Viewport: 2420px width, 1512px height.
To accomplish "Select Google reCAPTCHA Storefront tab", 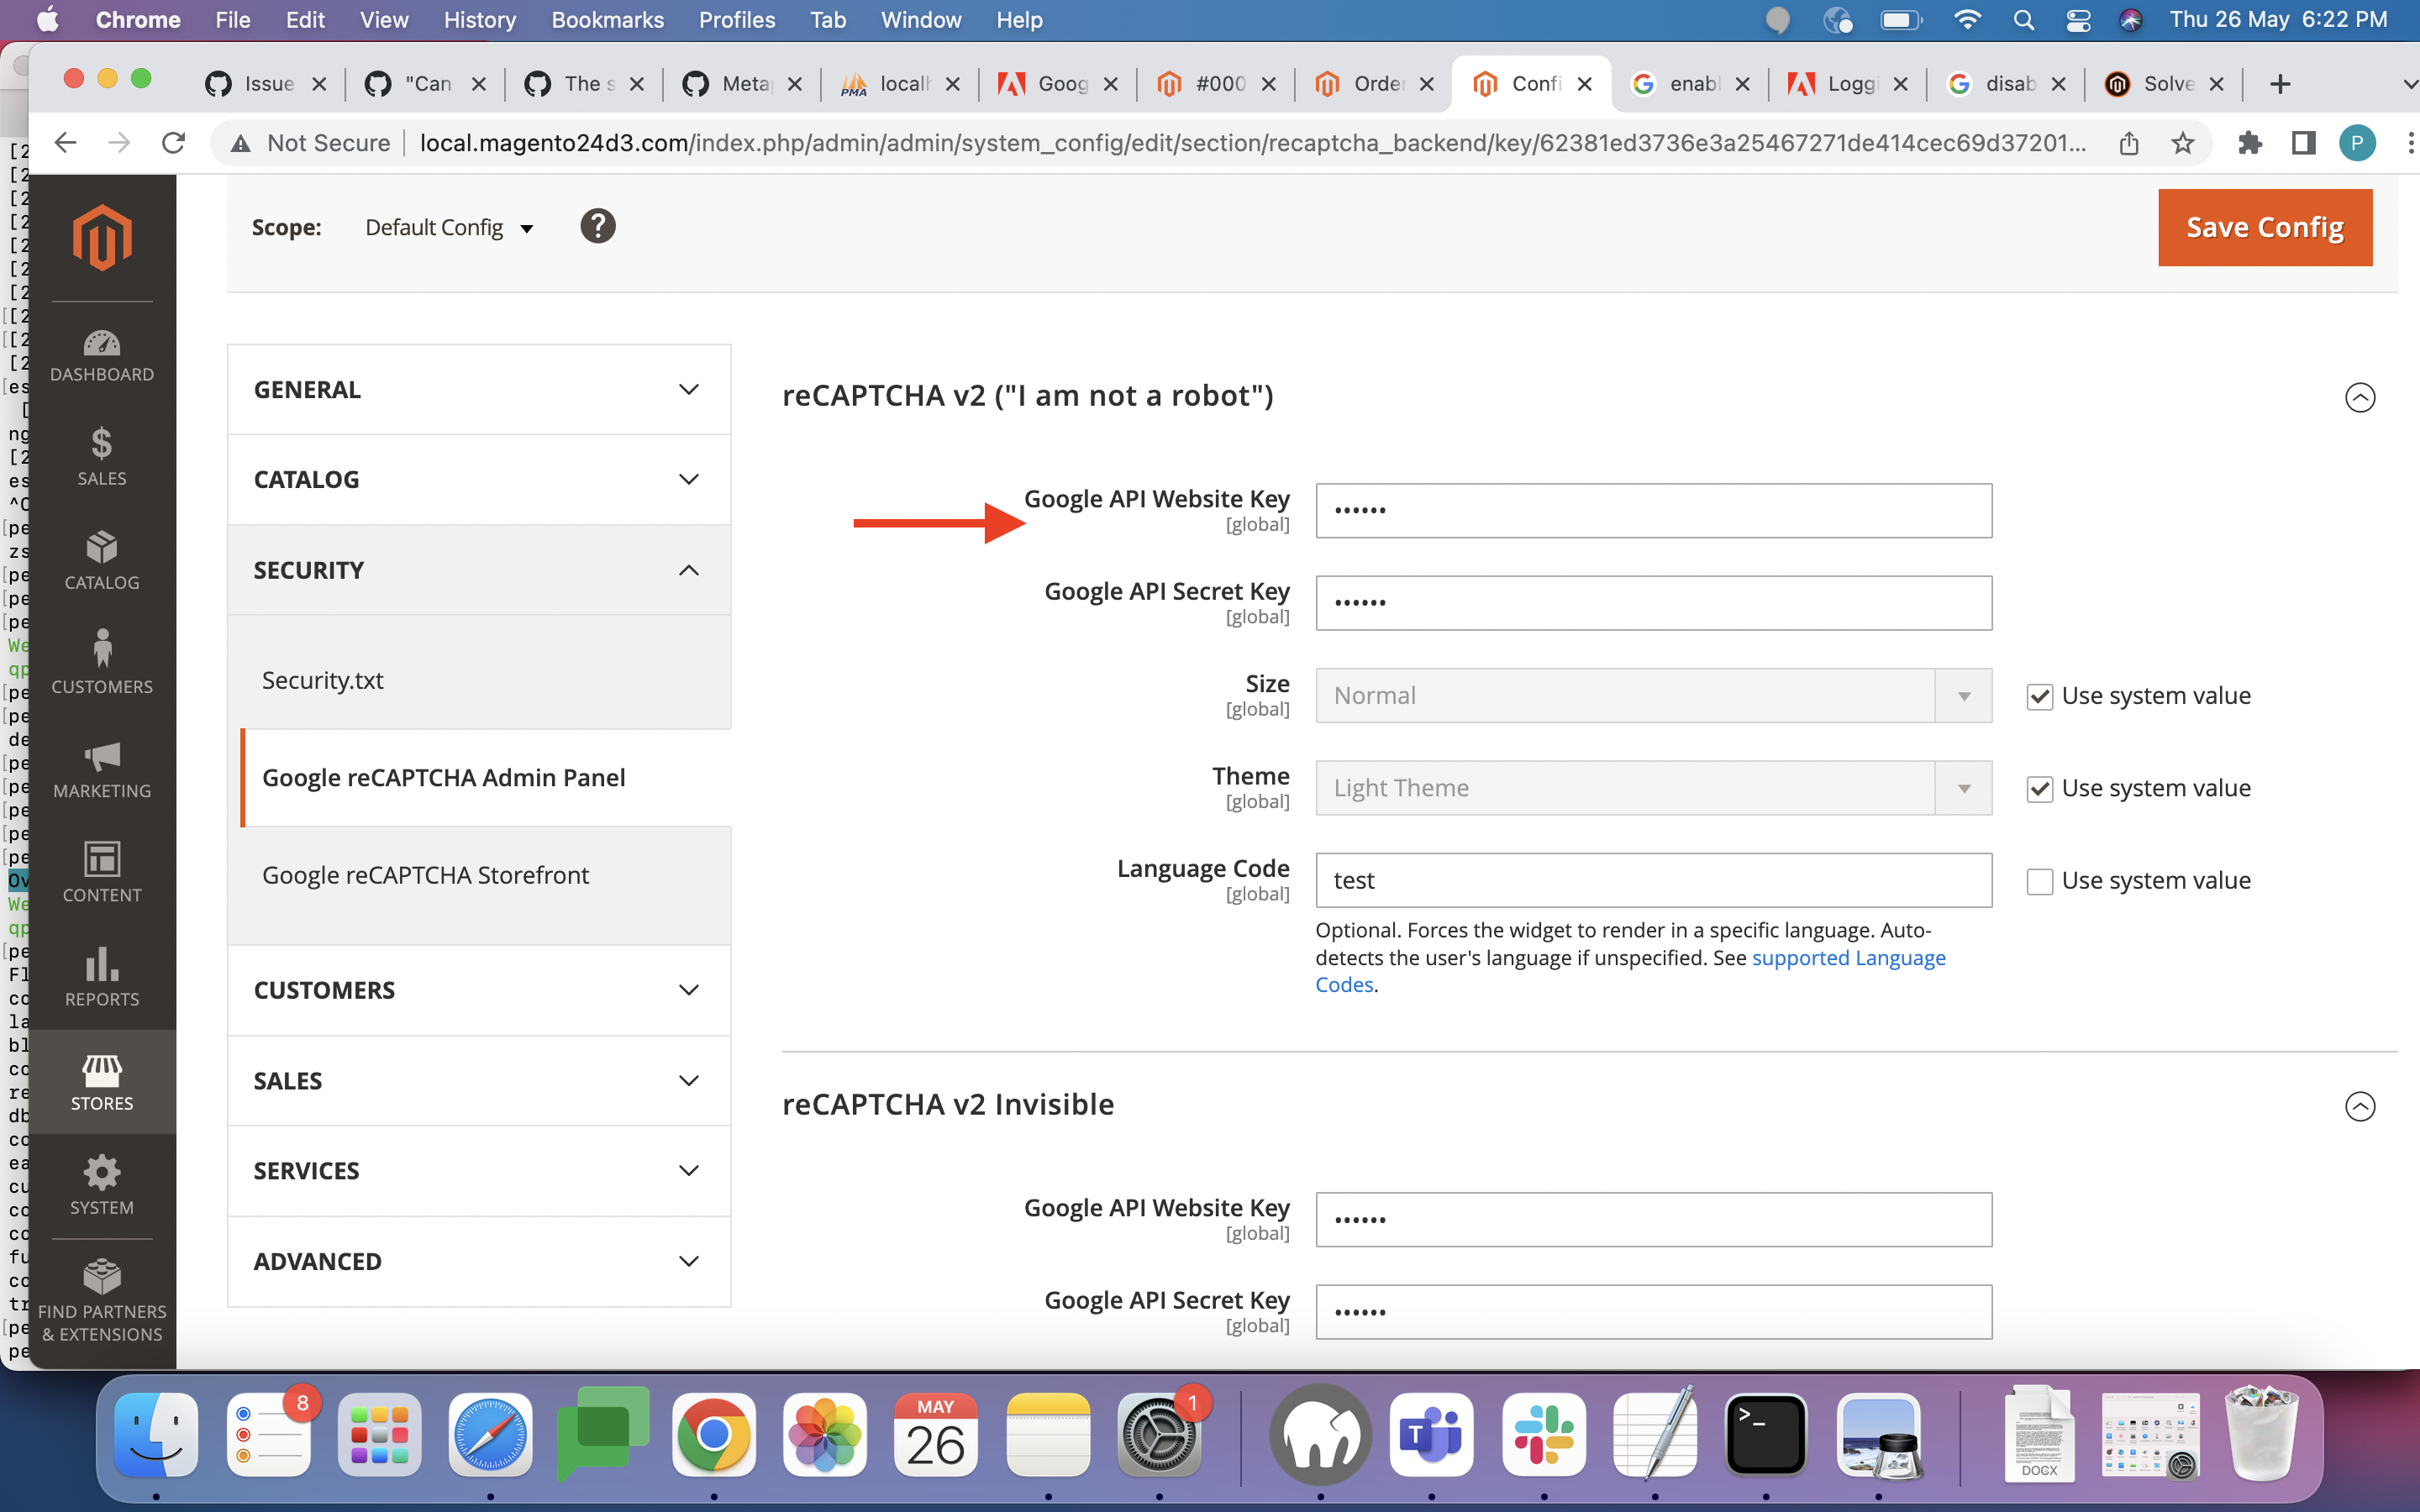I will (426, 875).
